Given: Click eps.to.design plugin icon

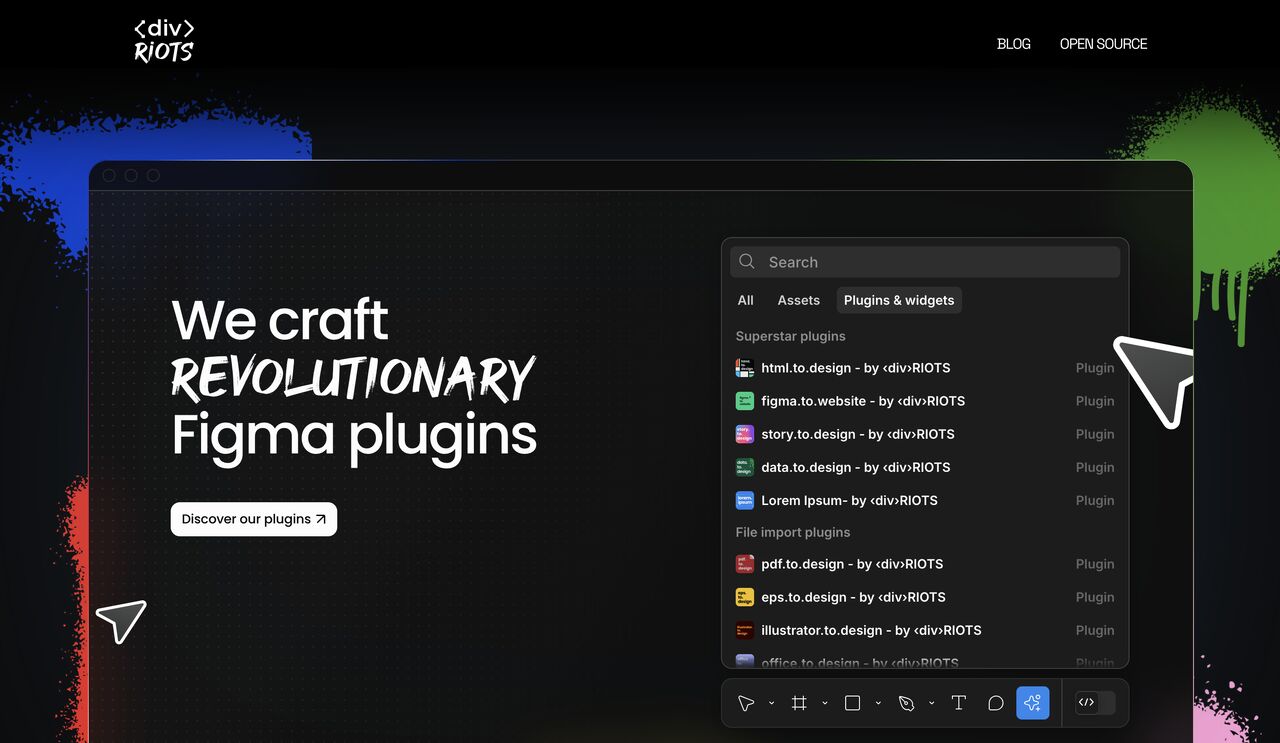Looking at the screenshot, I should [745, 597].
